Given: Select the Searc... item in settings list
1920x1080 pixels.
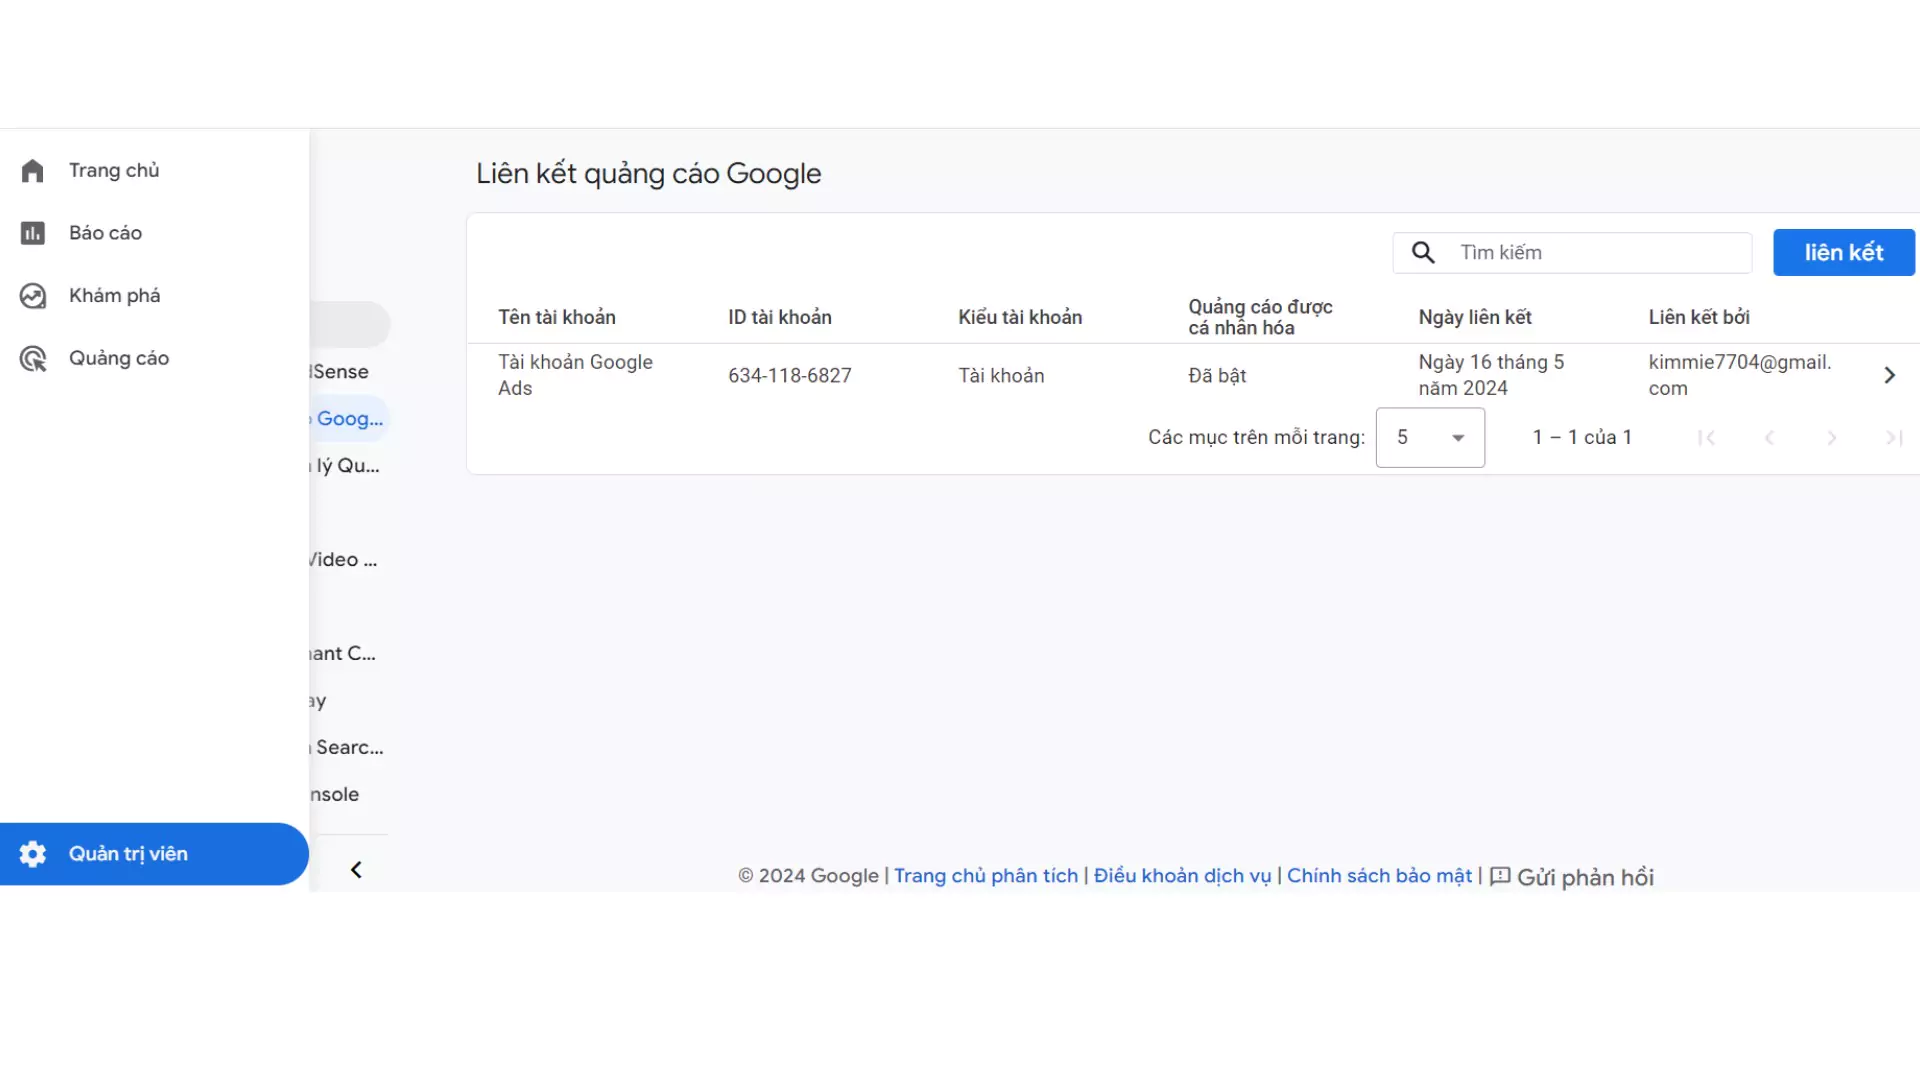Looking at the screenshot, I should [349, 748].
